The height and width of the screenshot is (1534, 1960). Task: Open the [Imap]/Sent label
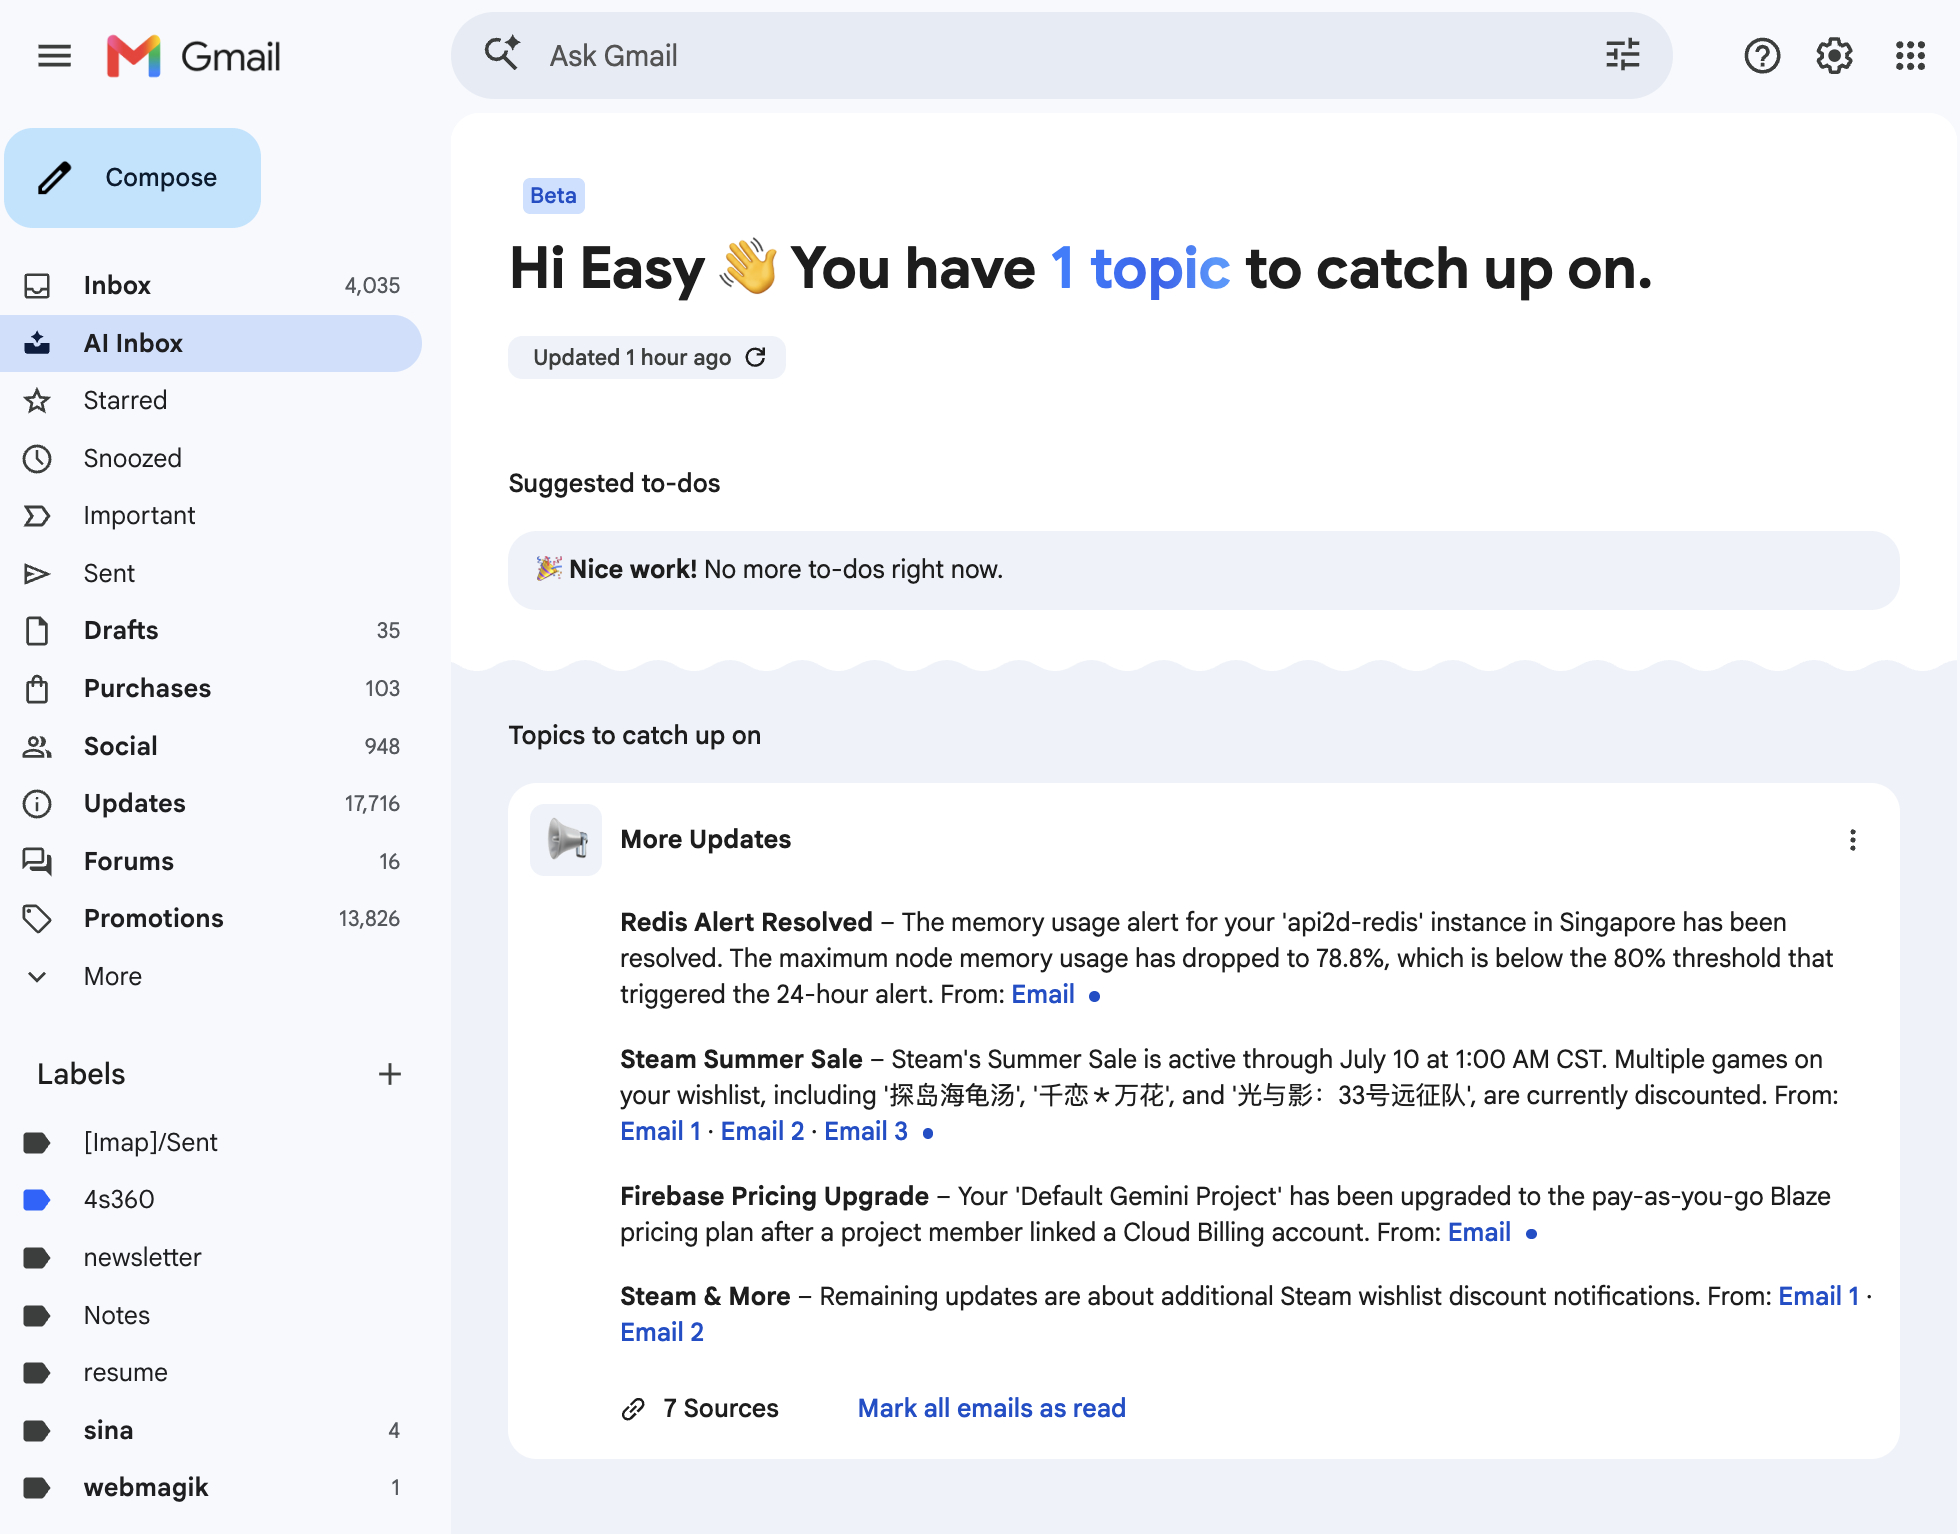pos(210,1142)
